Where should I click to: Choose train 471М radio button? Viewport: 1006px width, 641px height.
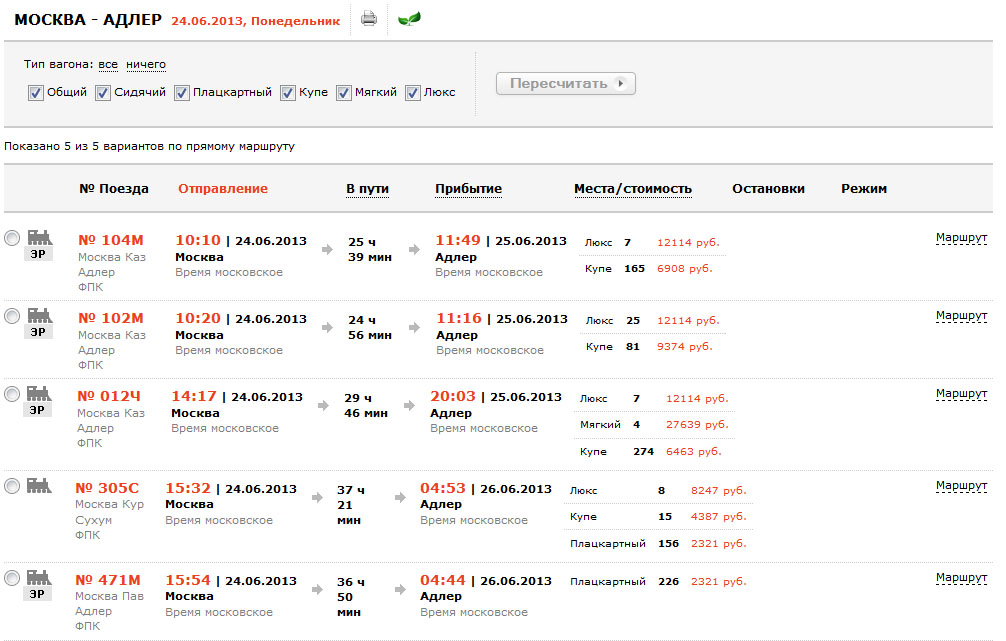(12, 578)
